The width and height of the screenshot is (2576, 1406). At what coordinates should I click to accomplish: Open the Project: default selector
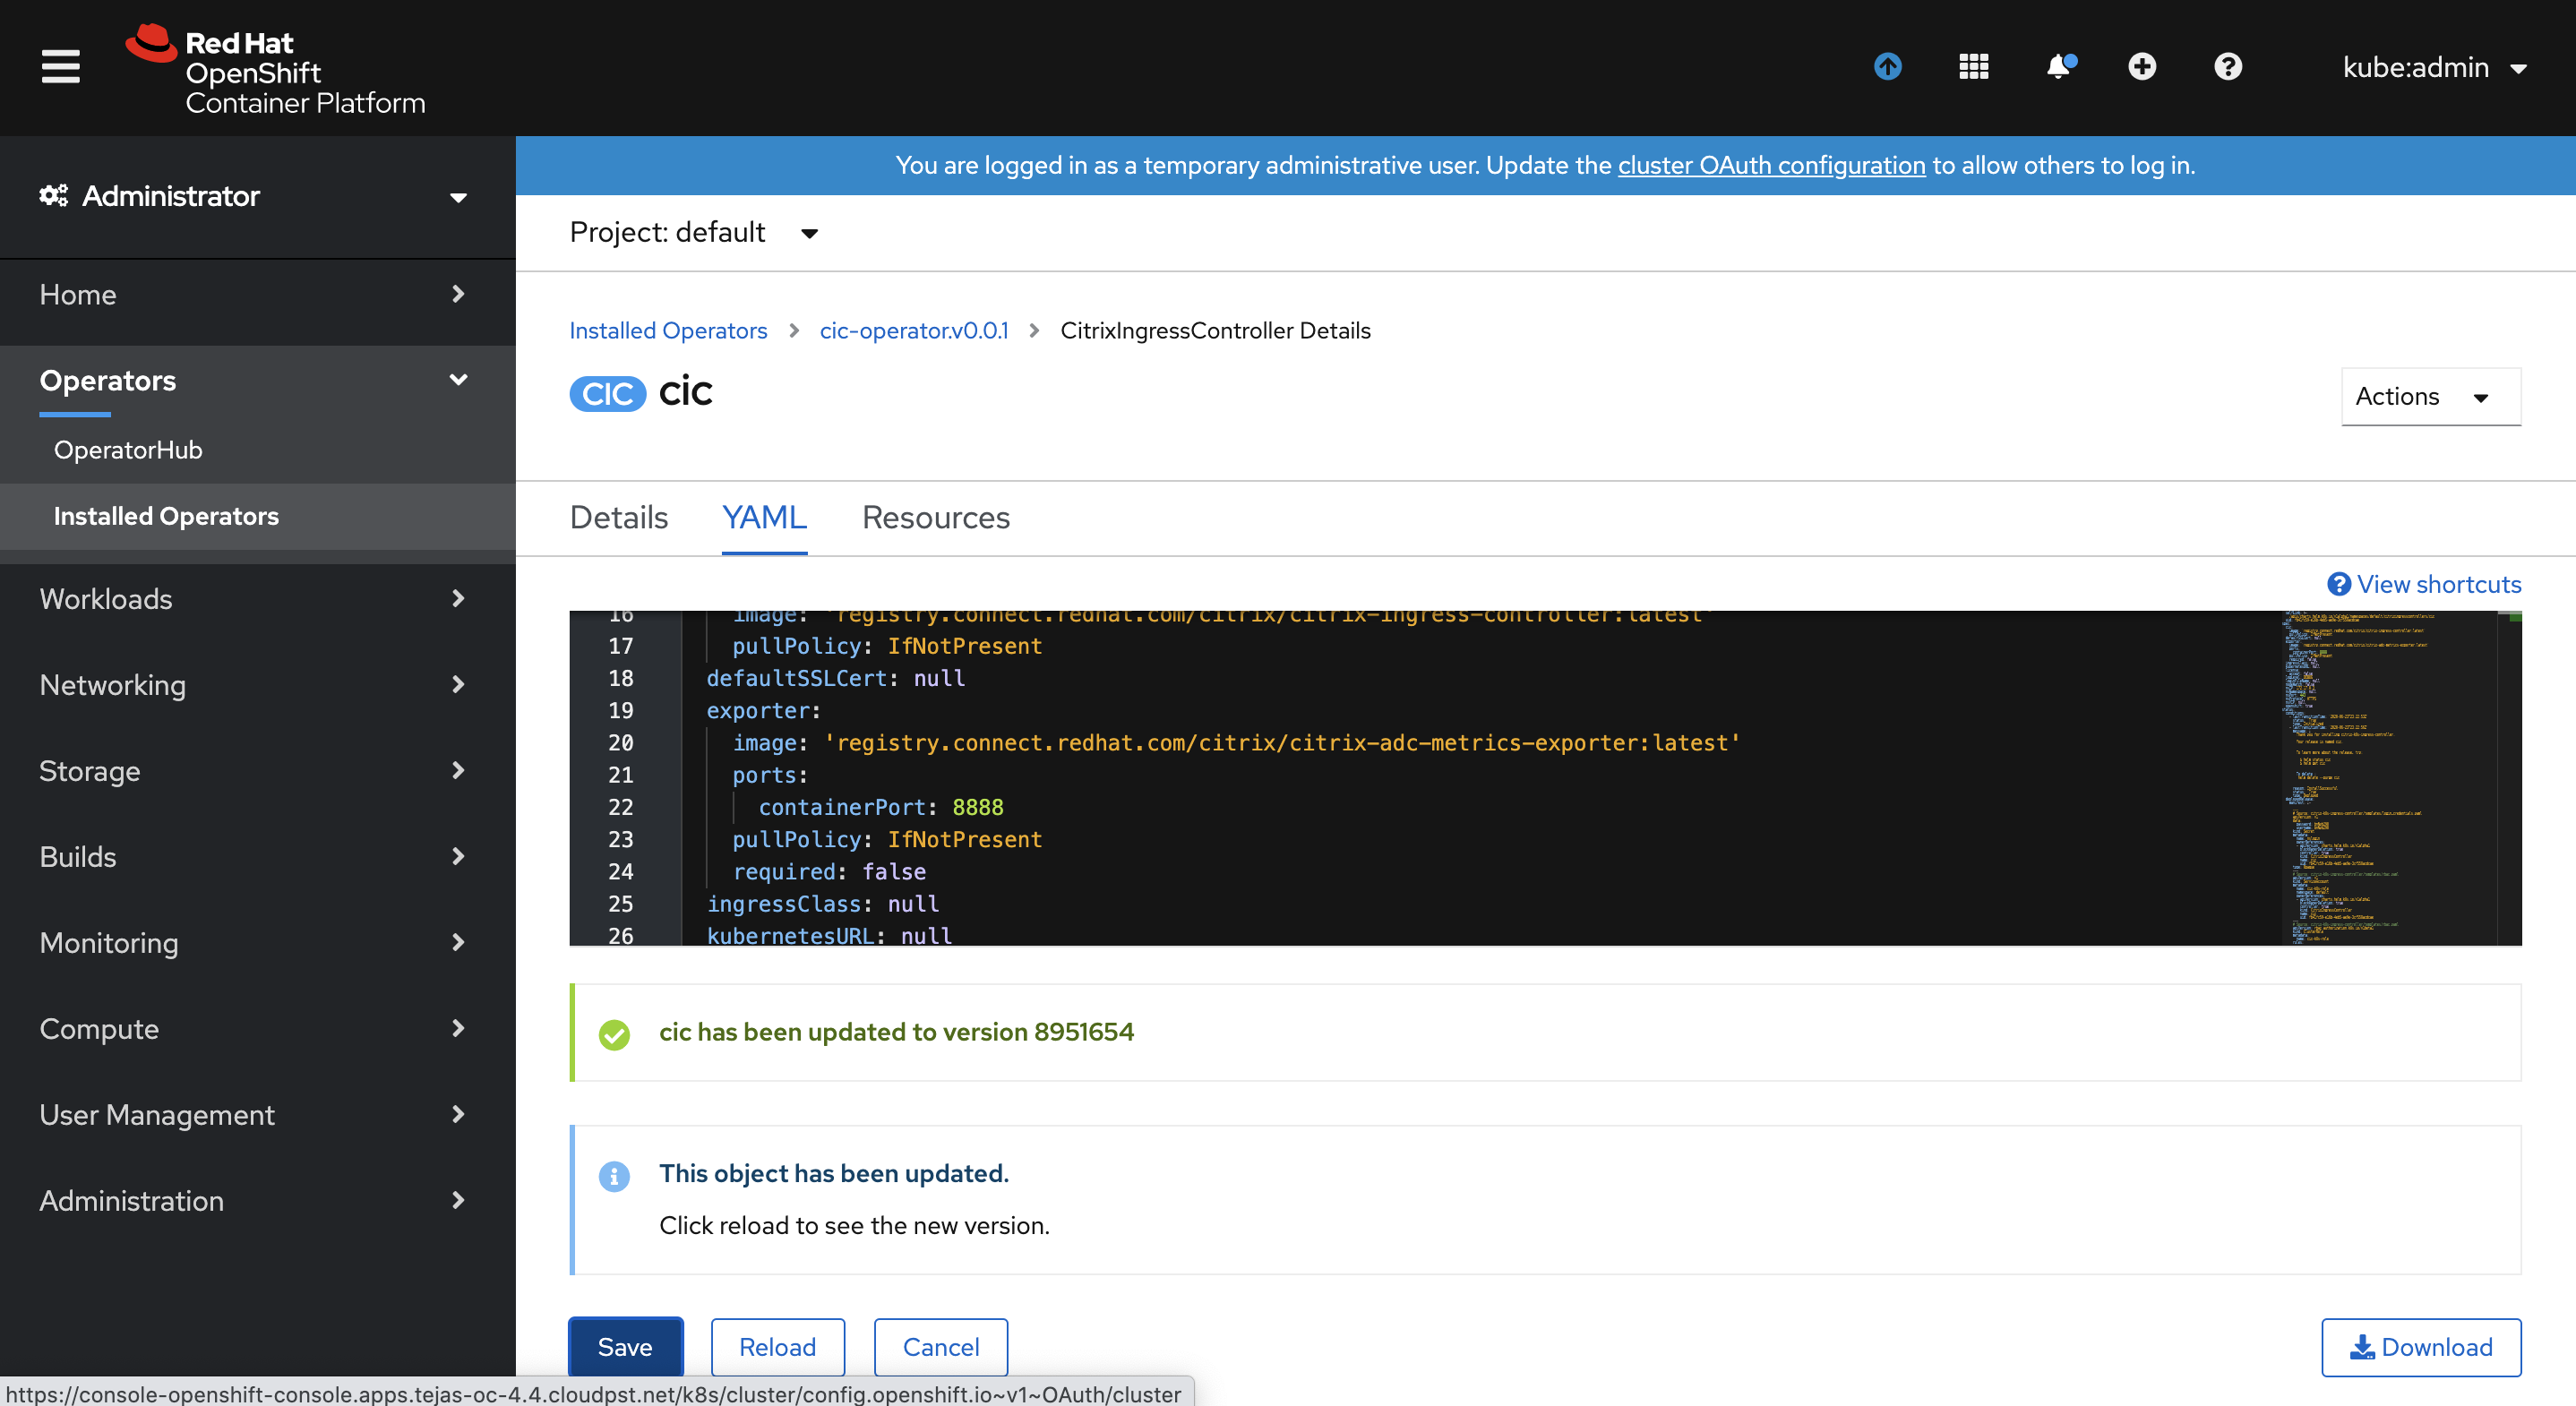tap(694, 233)
